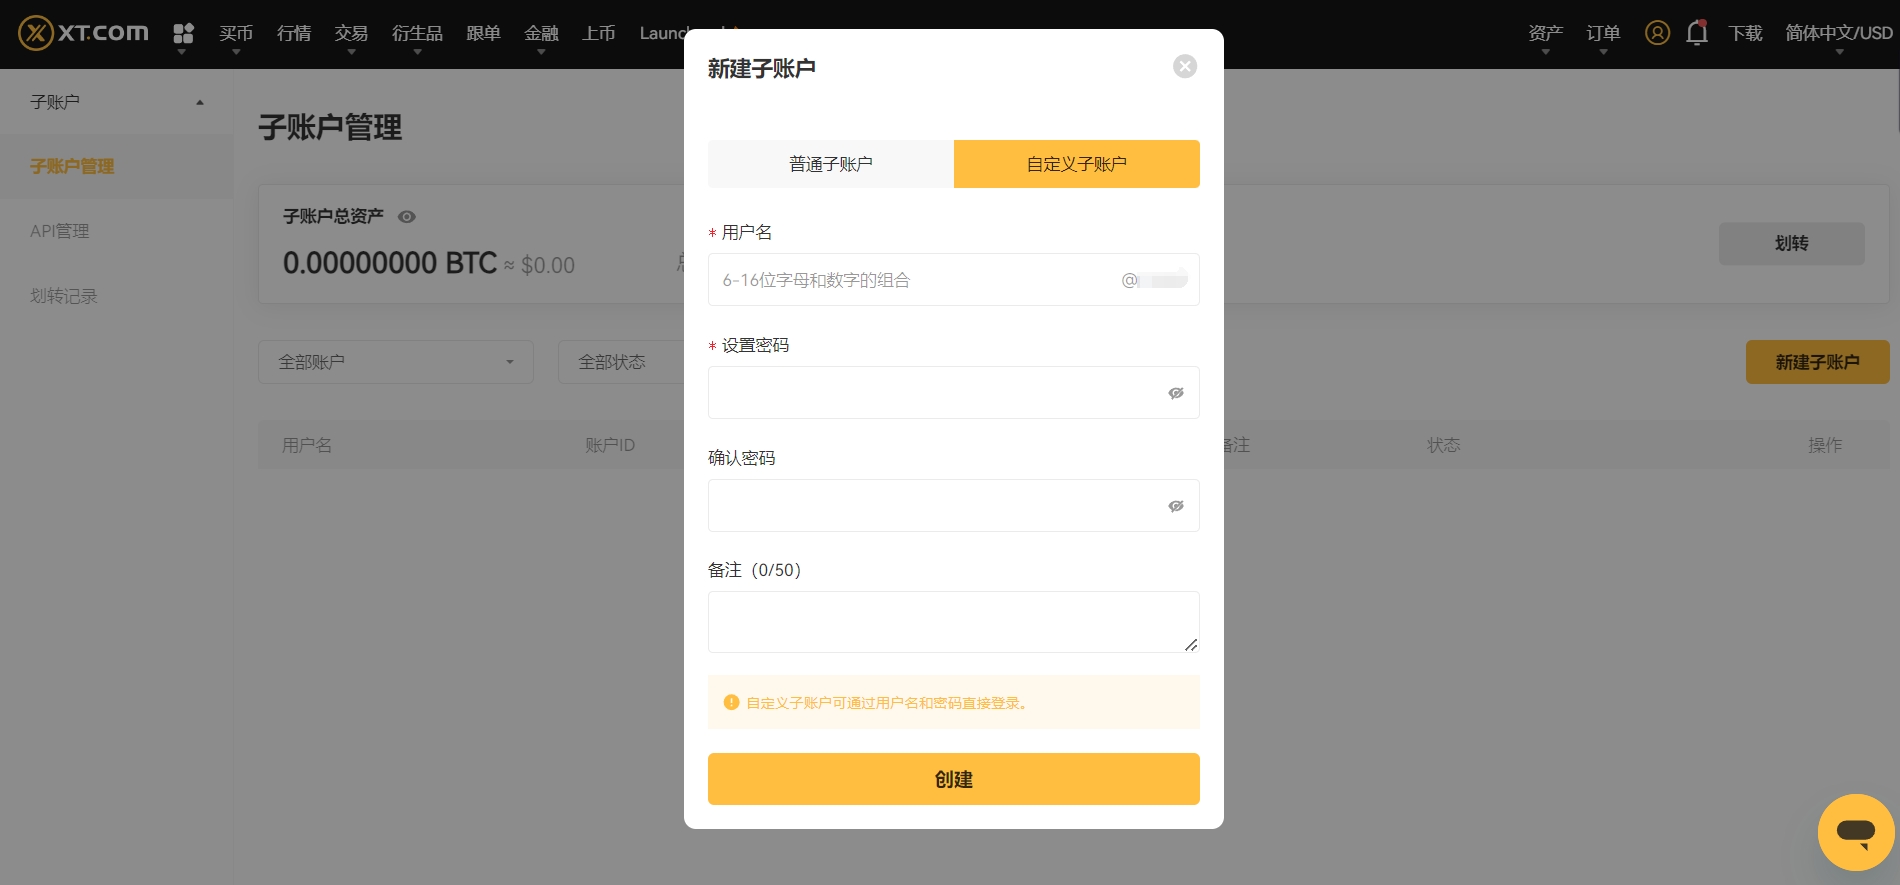Viewport: 1900px width, 885px height.
Task: Open the 下载 link
Action: click(1746, 33)
